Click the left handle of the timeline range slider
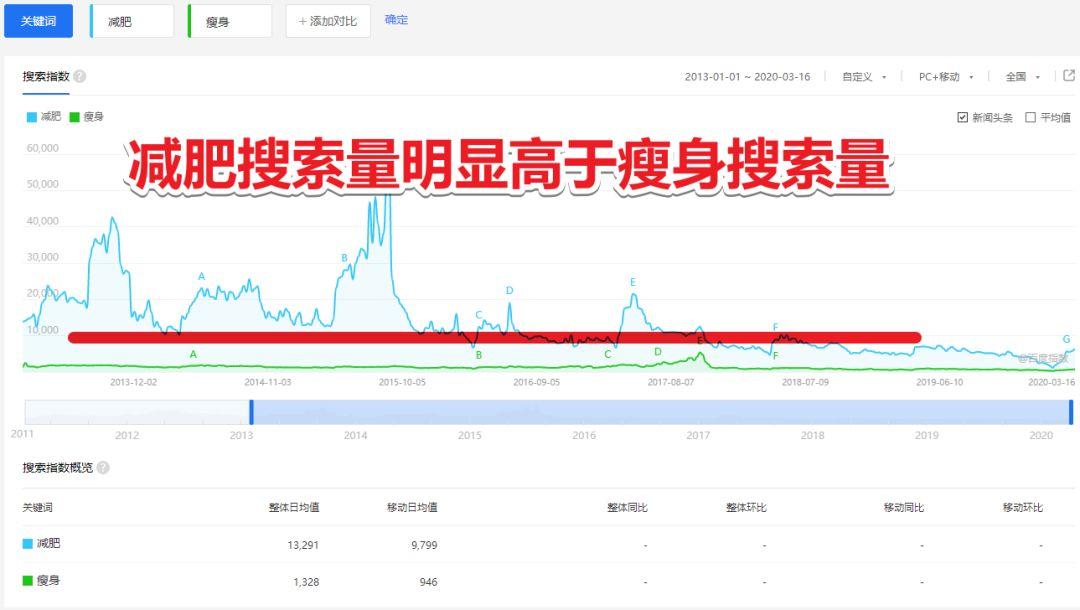Screen dimensions: 1080x610 click(x=251, y=412)
